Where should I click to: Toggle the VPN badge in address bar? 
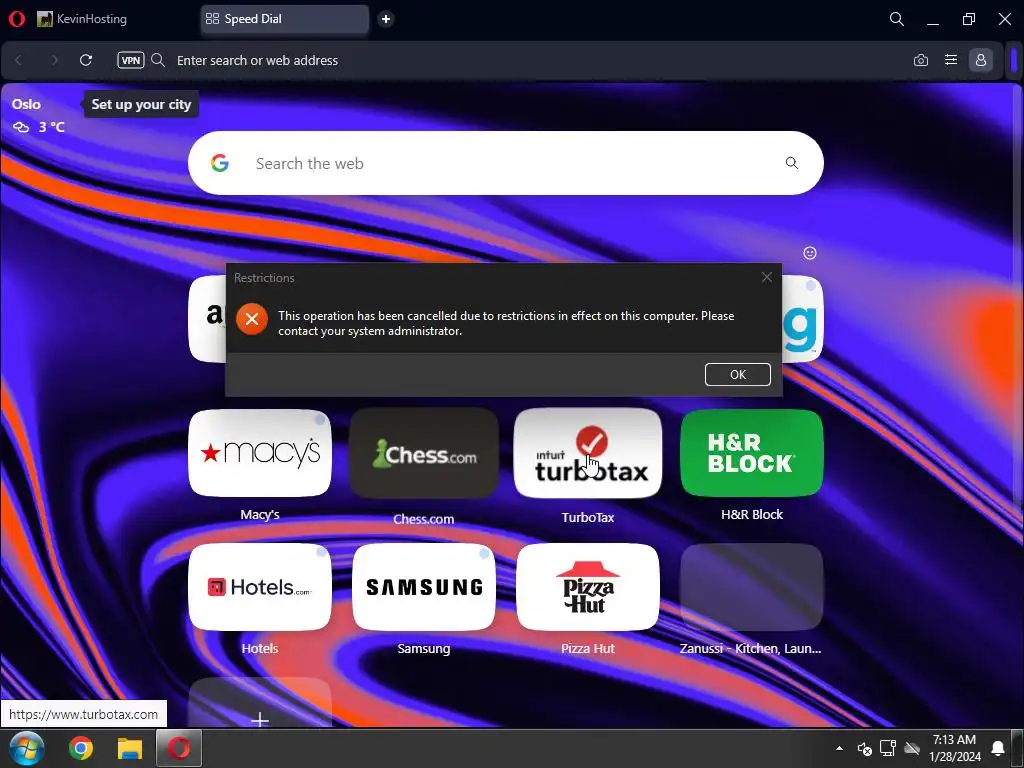pos(131,60)
